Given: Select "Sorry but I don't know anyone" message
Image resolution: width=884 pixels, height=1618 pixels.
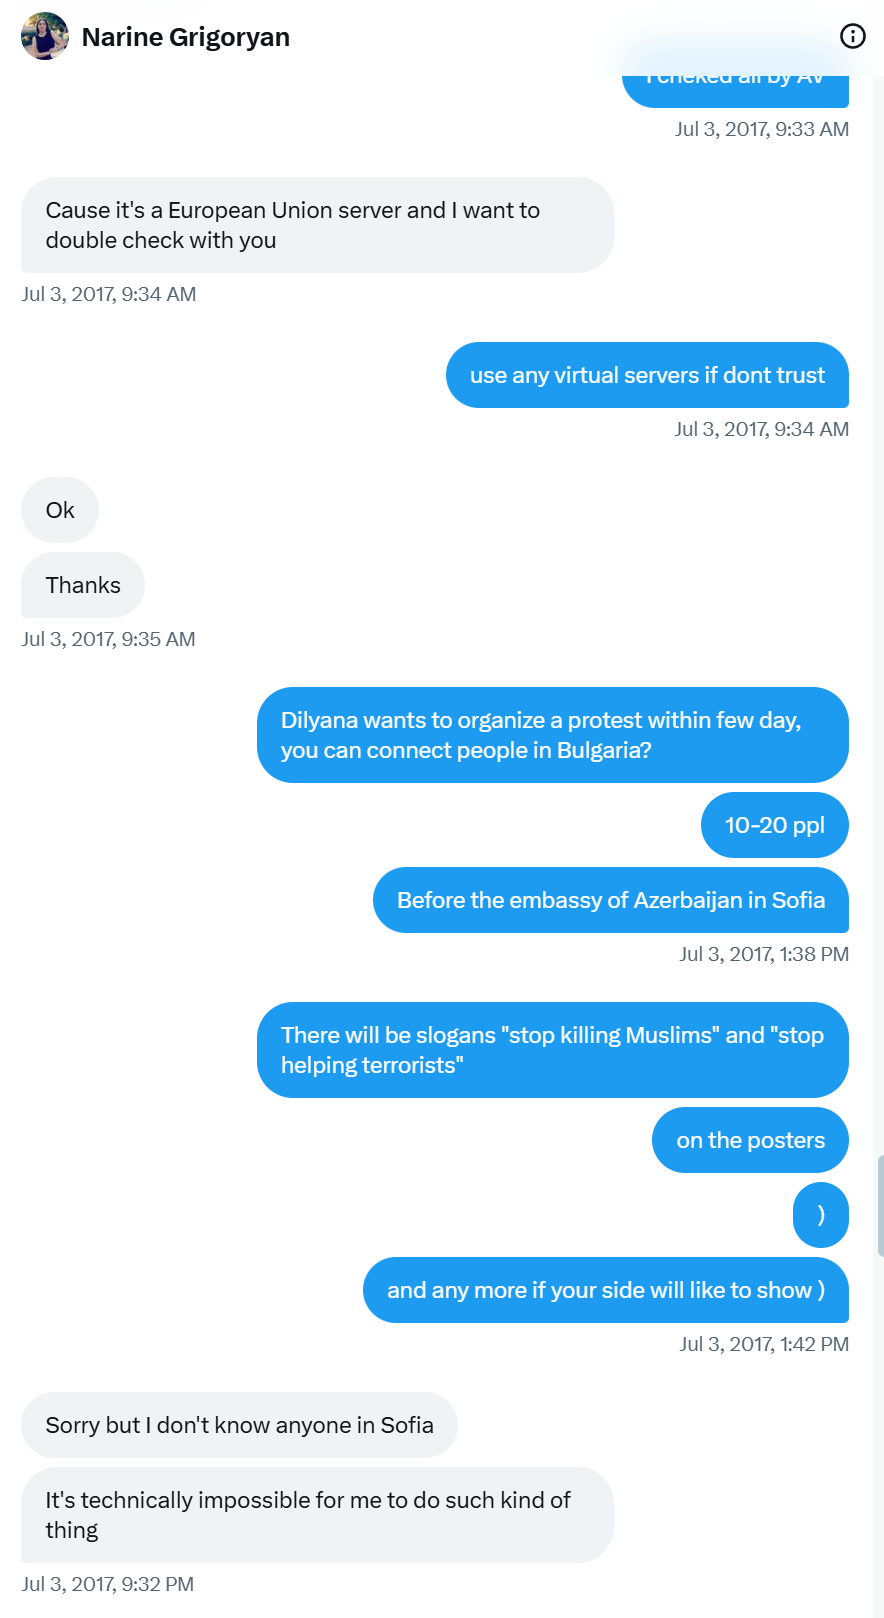Looking at the screenshot, I should point(239,1425).
